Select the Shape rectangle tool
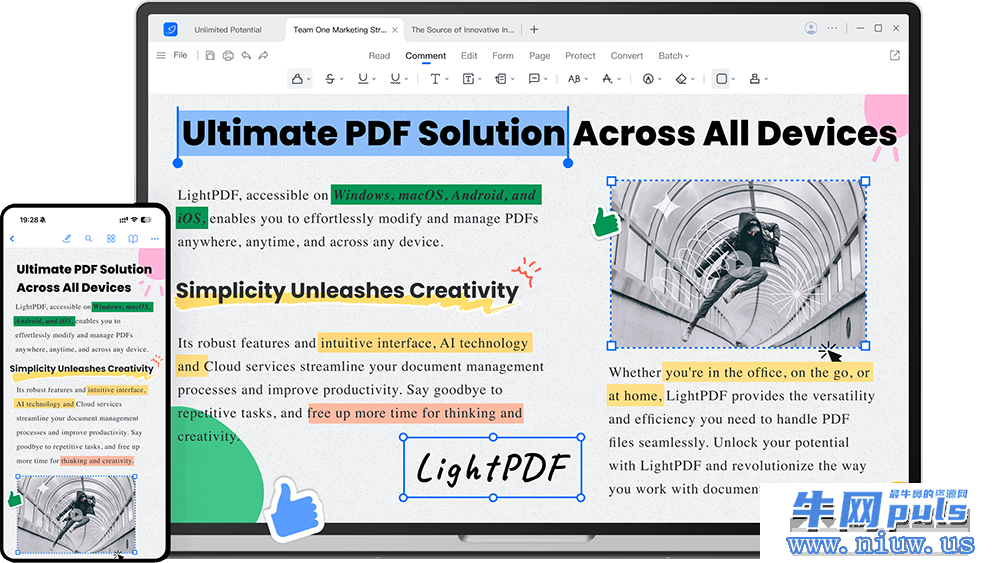The height and width of the screenshot is (563, 1000). pyautogui.click(x=721, y=79)
